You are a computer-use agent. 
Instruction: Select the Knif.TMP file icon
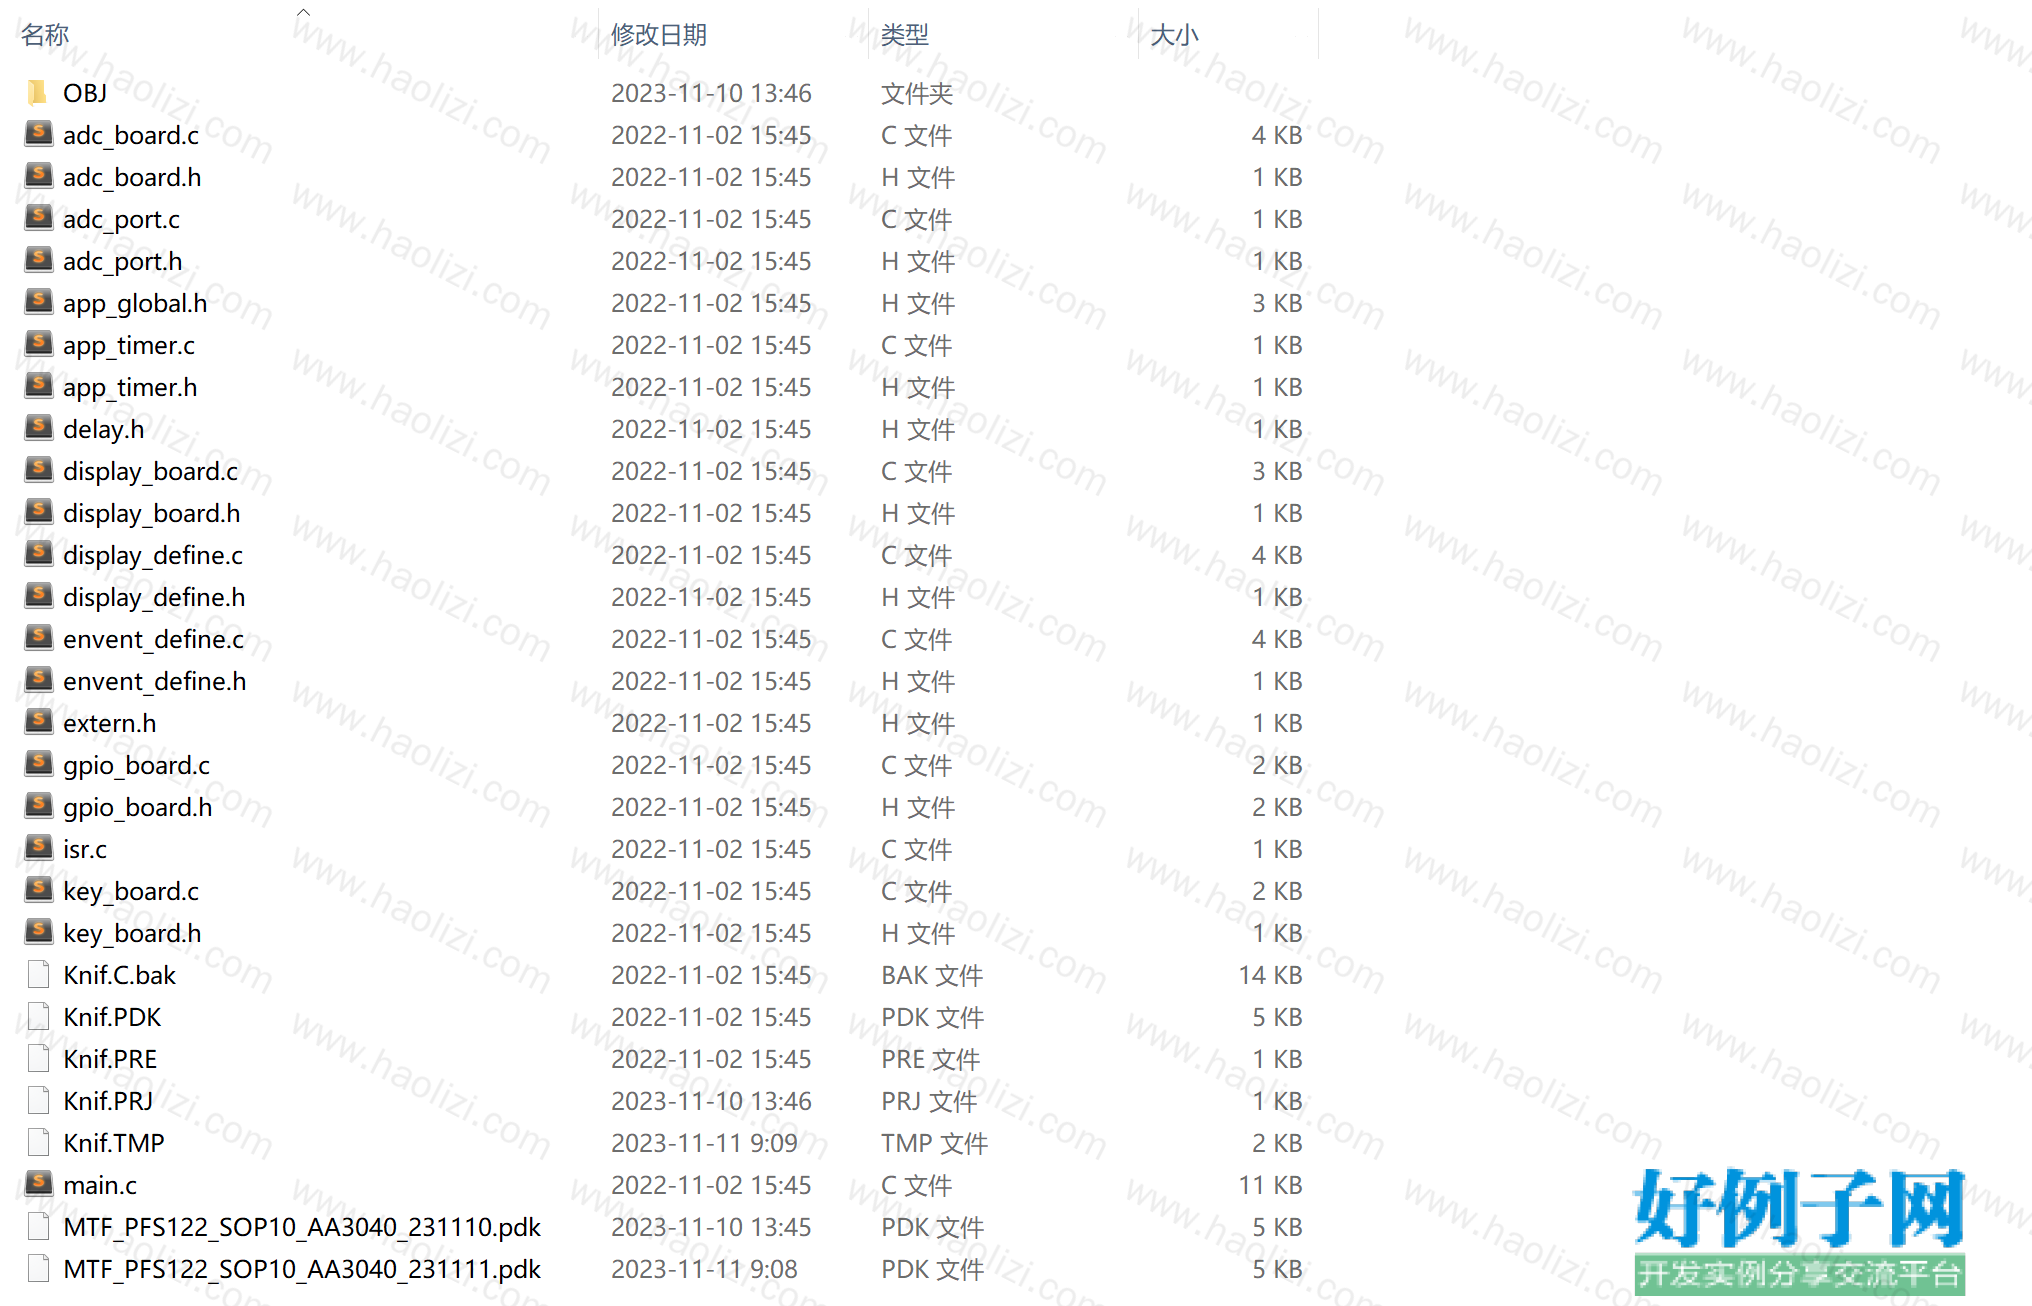pos(38,1142)
